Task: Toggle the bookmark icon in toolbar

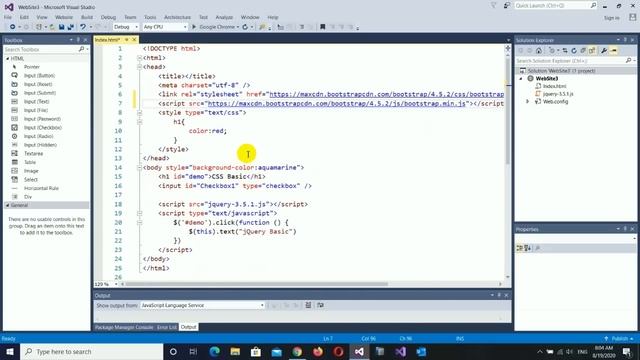Action: pyautogui.click(x=322, y=27)
